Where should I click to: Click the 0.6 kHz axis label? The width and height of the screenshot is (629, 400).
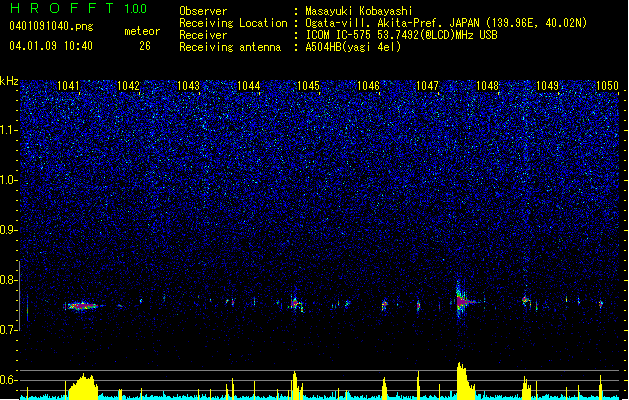(9, 380)
